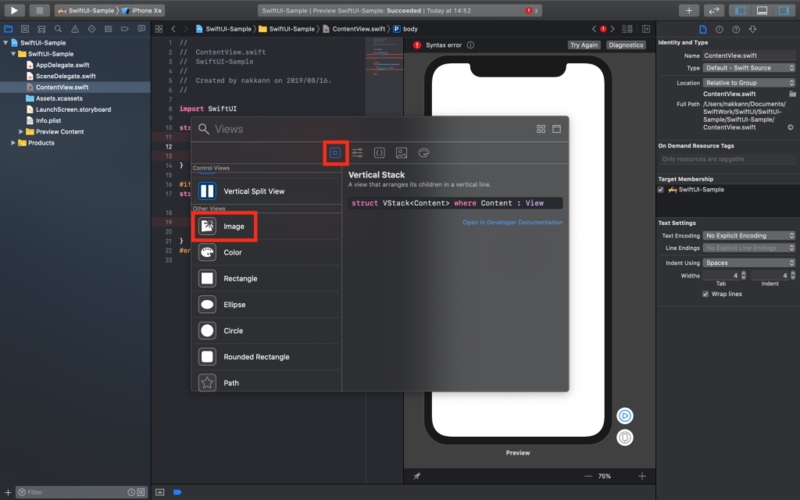Screen dimensions: 800x500
Task: Select Rectangle view in library
Action: (266, 279)
